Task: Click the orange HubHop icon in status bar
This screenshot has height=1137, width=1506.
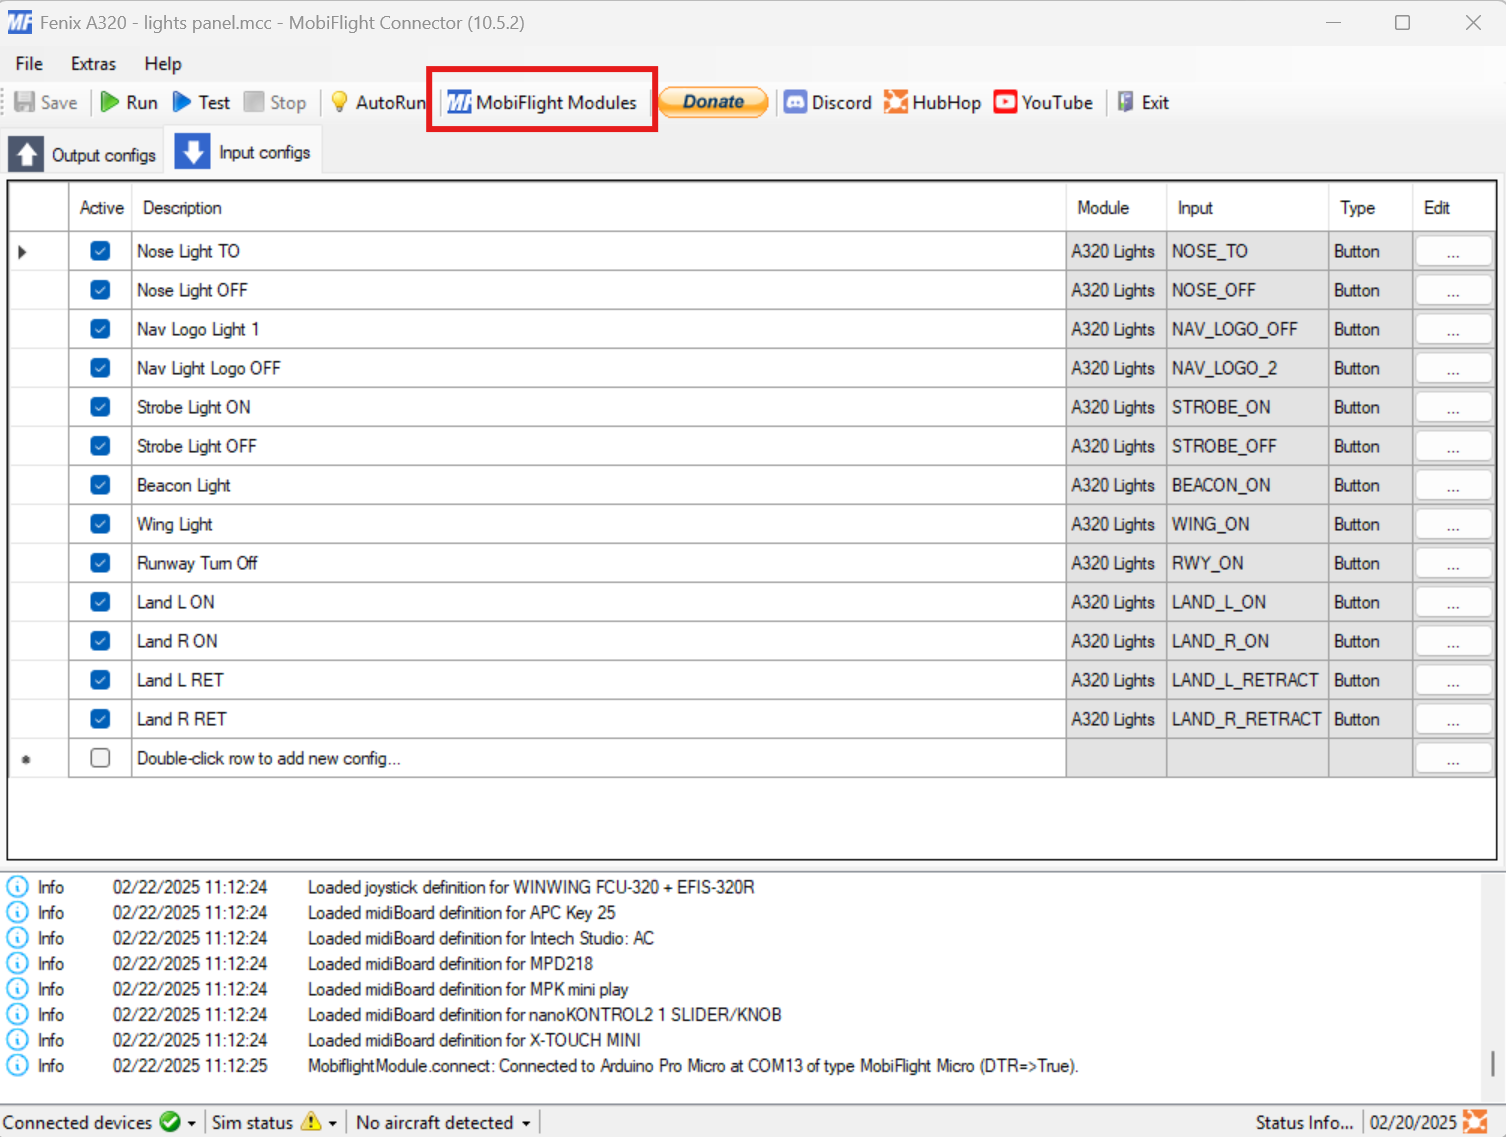Action: (1475, 1122)
